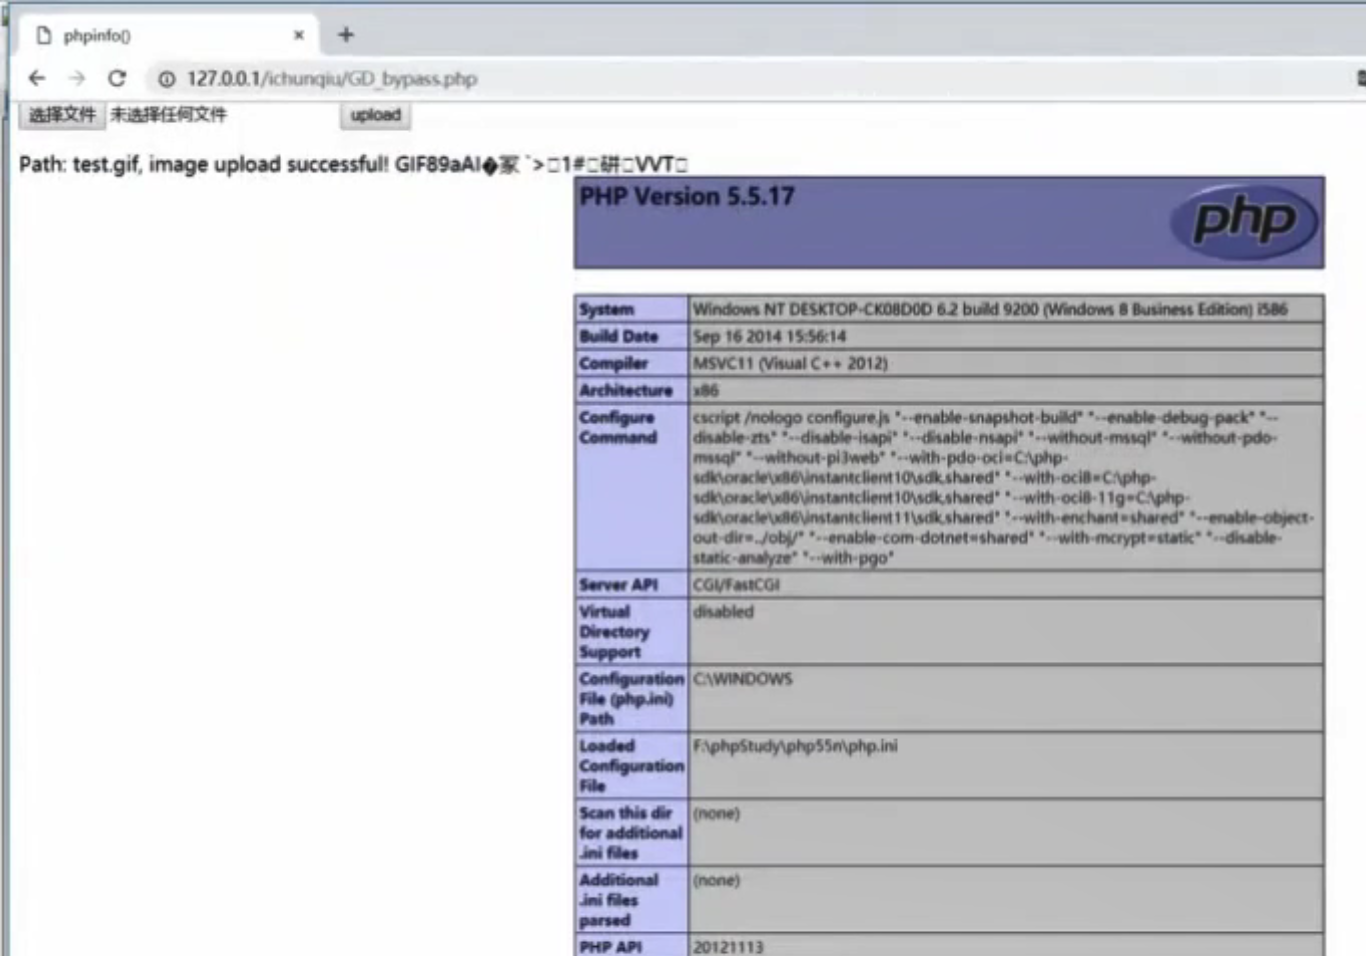The image size is (1366, 956).
Task: Click Scan this dir for additional .ini label
Action: pos(630,833)
